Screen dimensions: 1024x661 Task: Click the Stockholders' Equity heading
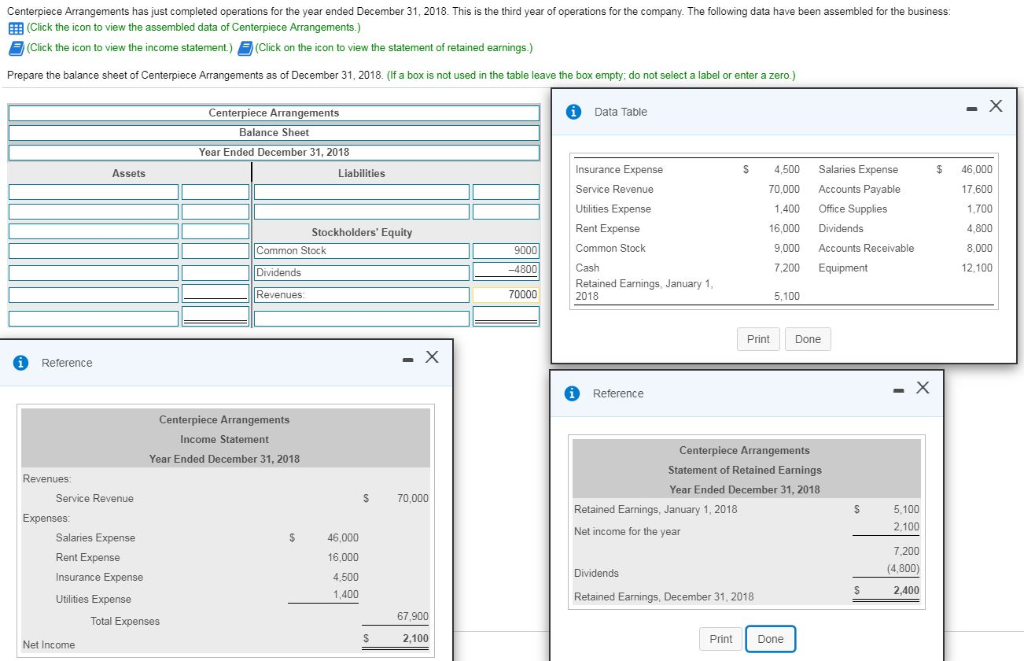(362, 232)
